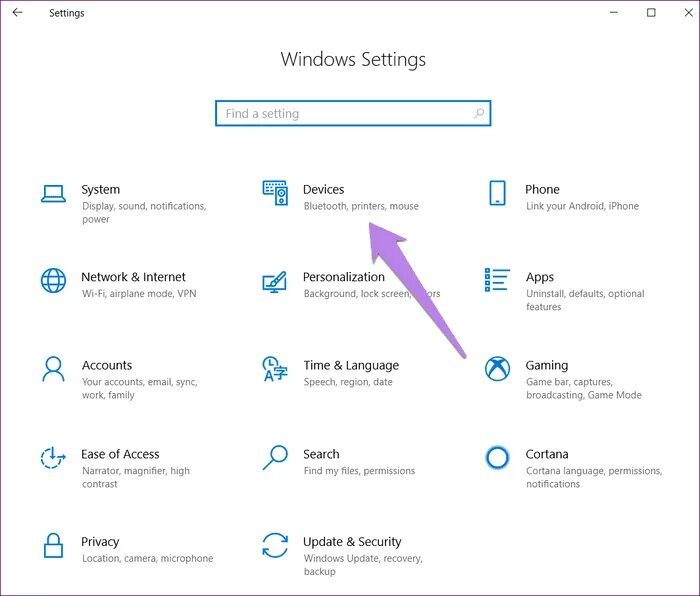Open the Accounts heading
The width and height of the screenshot is (700, 596).
107,365
